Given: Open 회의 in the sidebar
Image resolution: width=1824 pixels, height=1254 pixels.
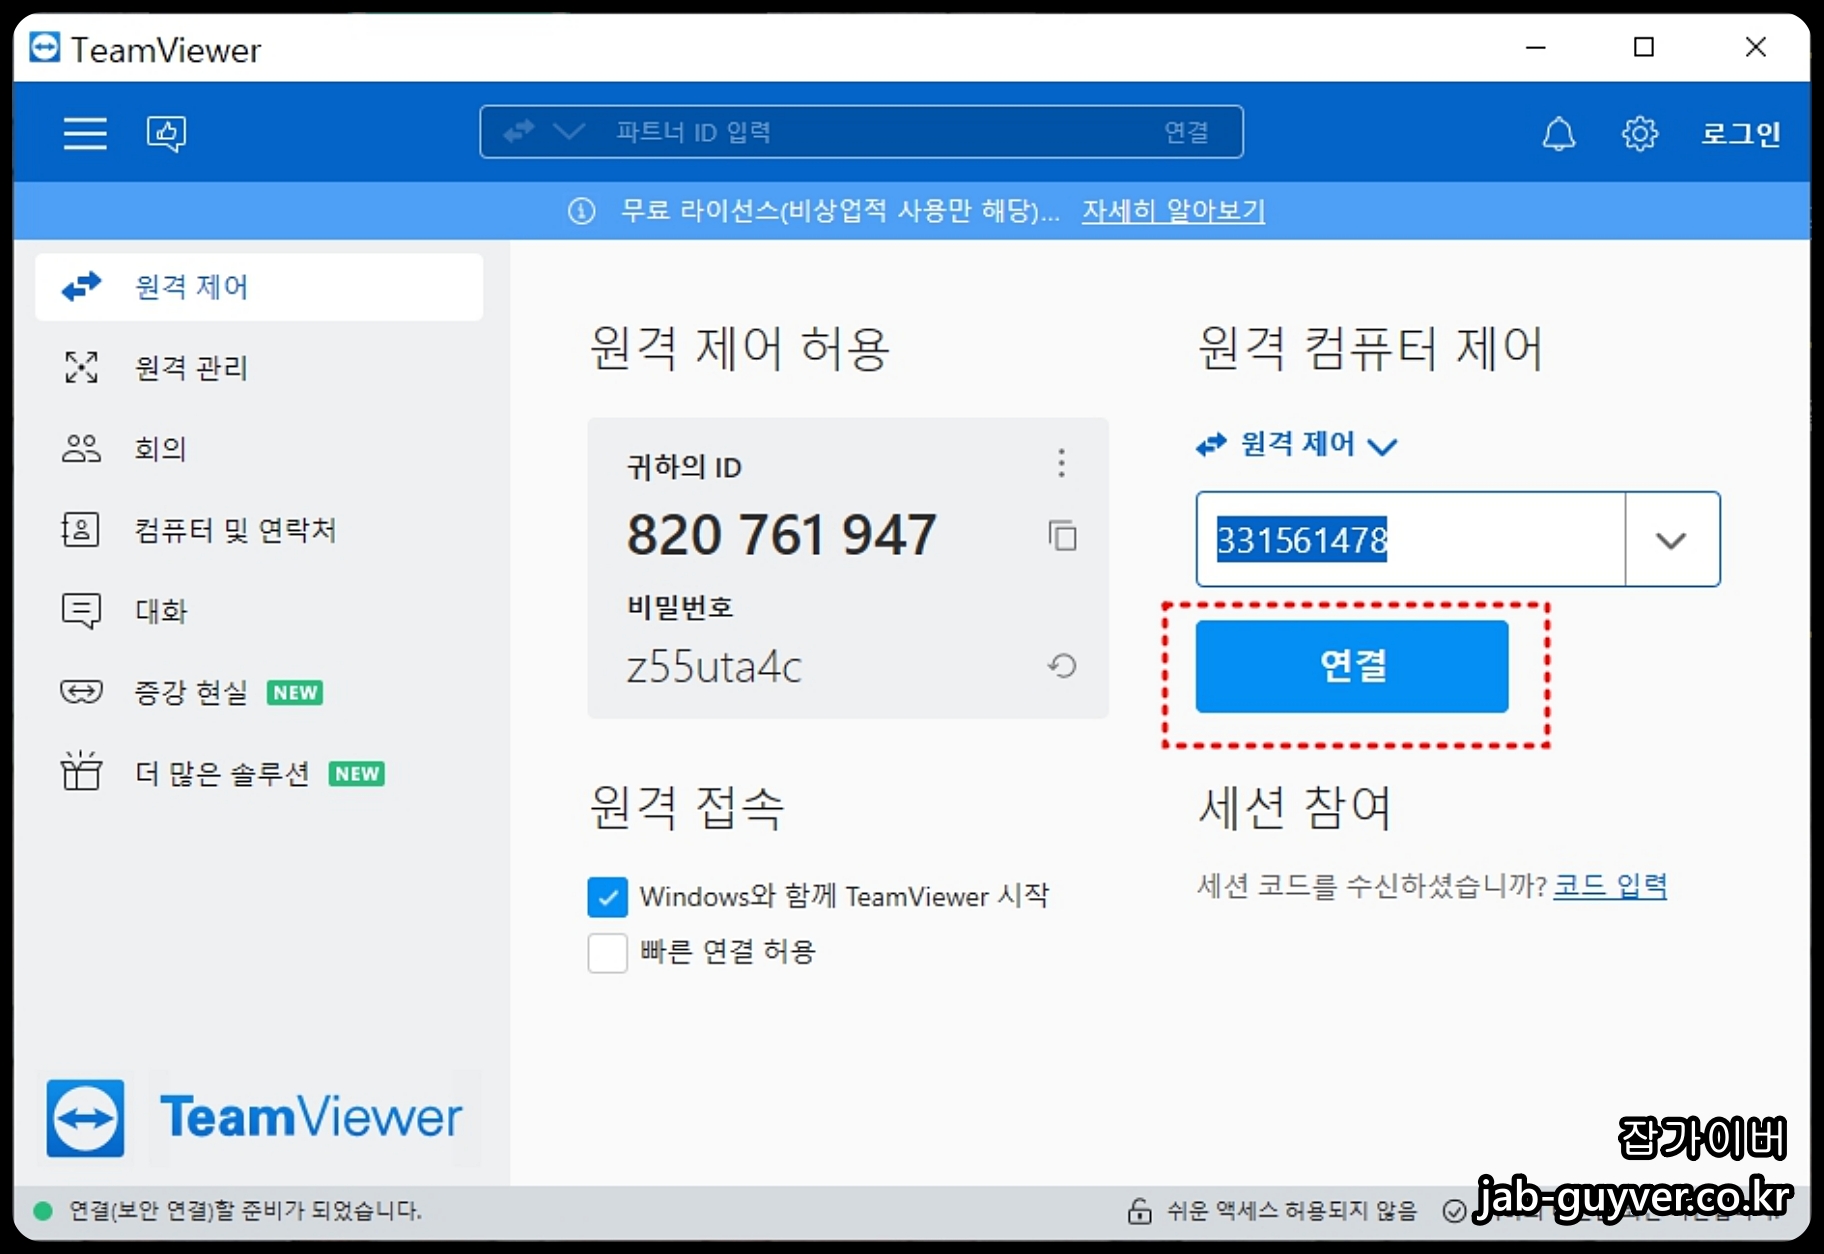Looking at the screenshot, I should (x=259, y=449).
